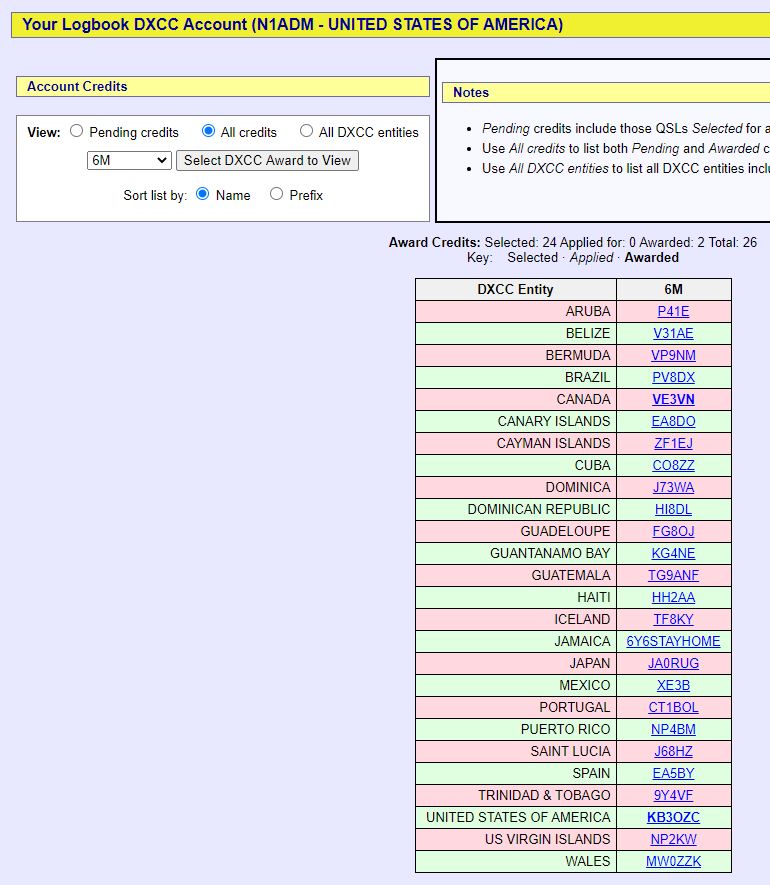770x885 pixels.
Task: Open the 9Y4VF Trinidad & Tobago link
Action: pos(673,796)
